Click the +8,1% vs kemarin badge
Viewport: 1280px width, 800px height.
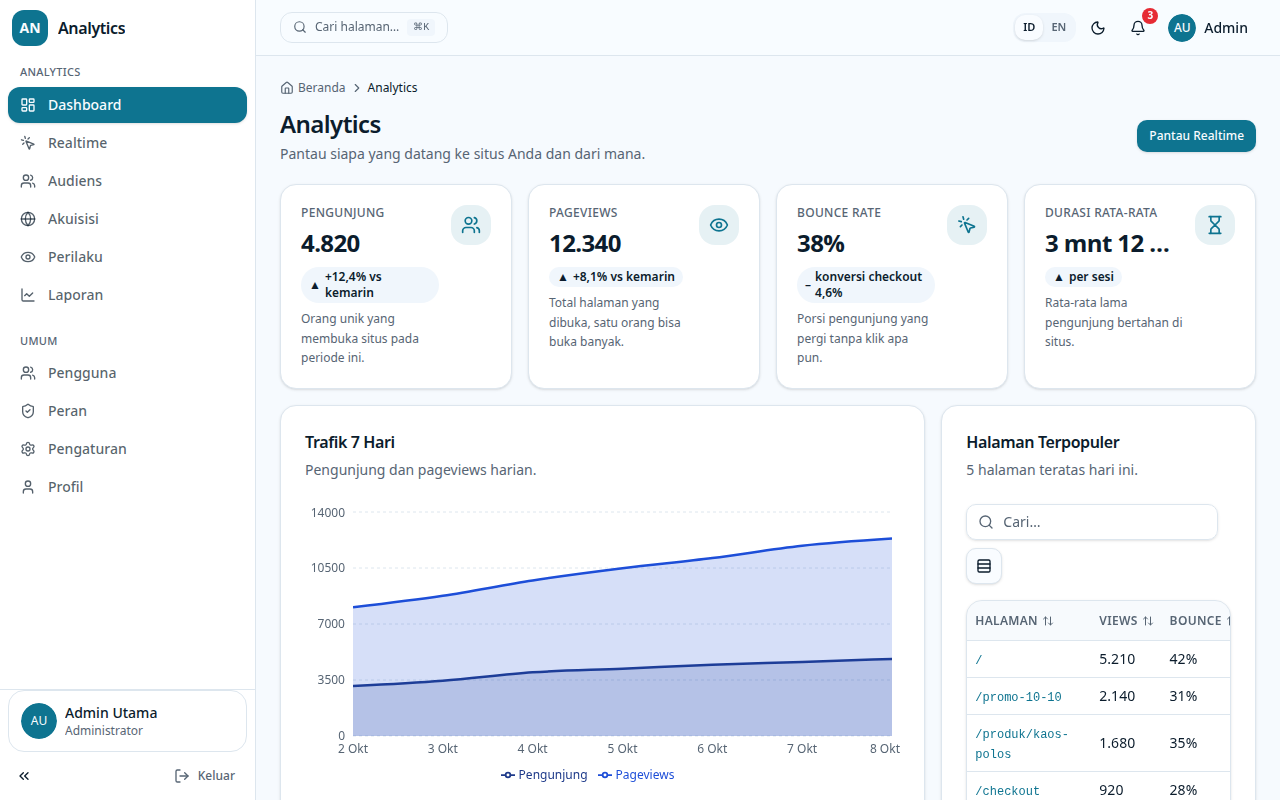pyautogui.click(x=617, y=277)
